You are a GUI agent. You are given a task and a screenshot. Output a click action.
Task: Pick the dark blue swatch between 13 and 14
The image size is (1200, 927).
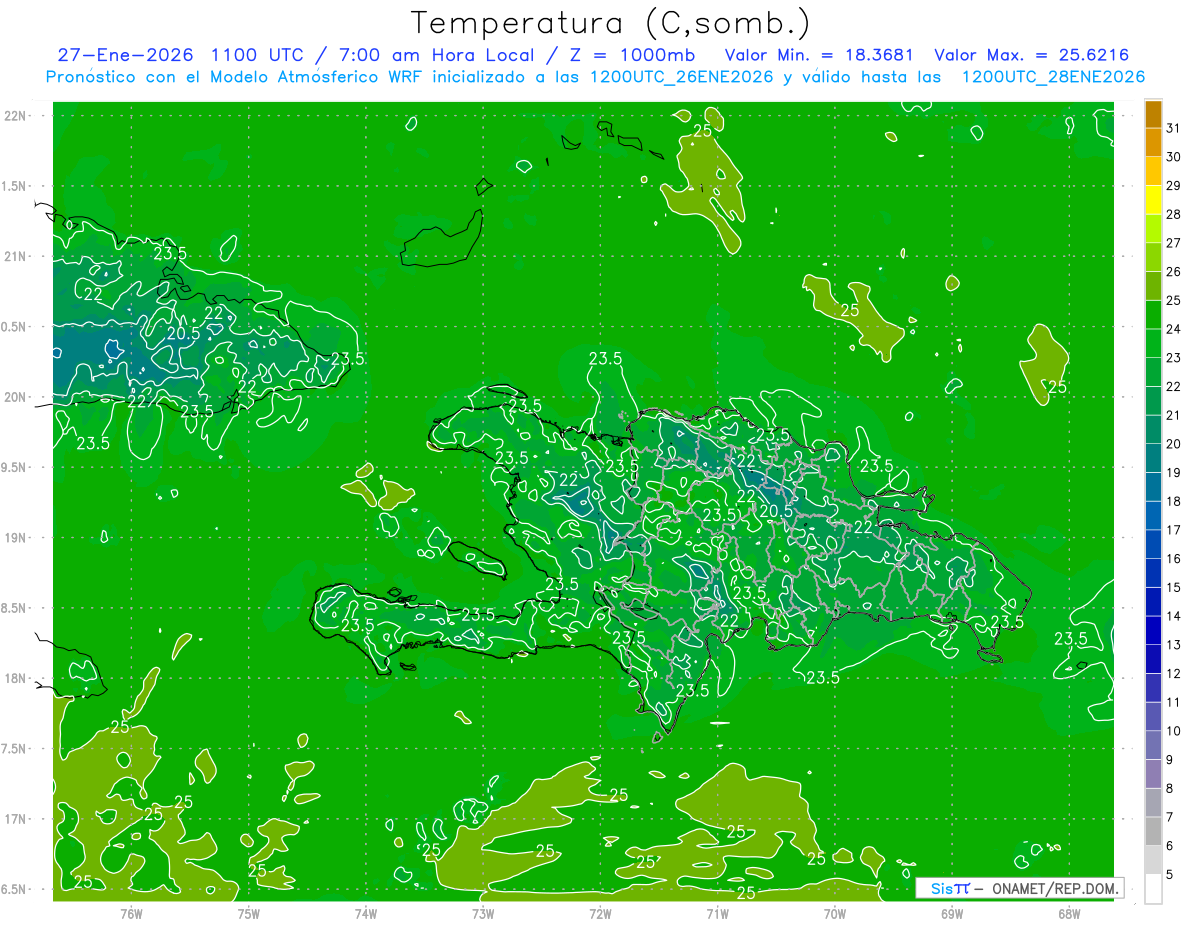tap(1153, 630)
